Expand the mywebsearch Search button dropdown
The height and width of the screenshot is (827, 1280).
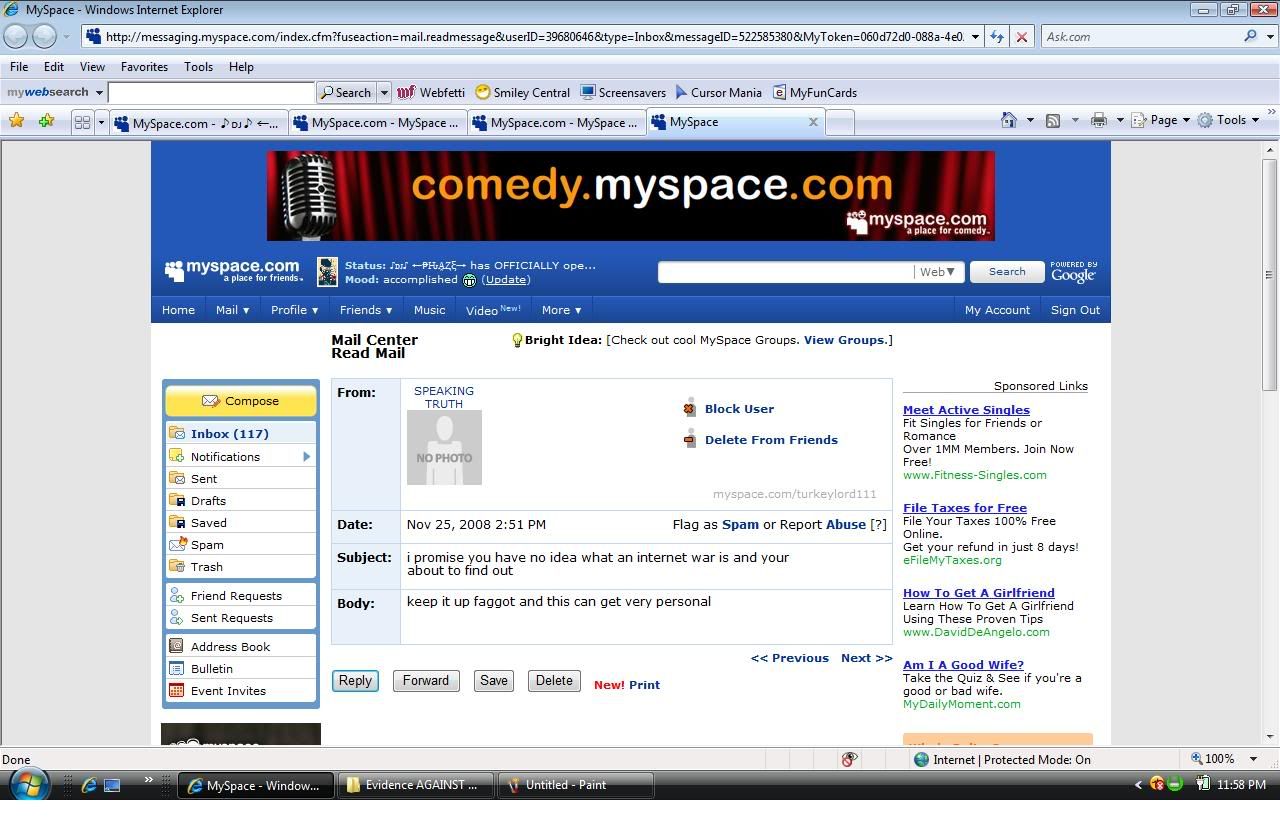[x=383, y=92]
